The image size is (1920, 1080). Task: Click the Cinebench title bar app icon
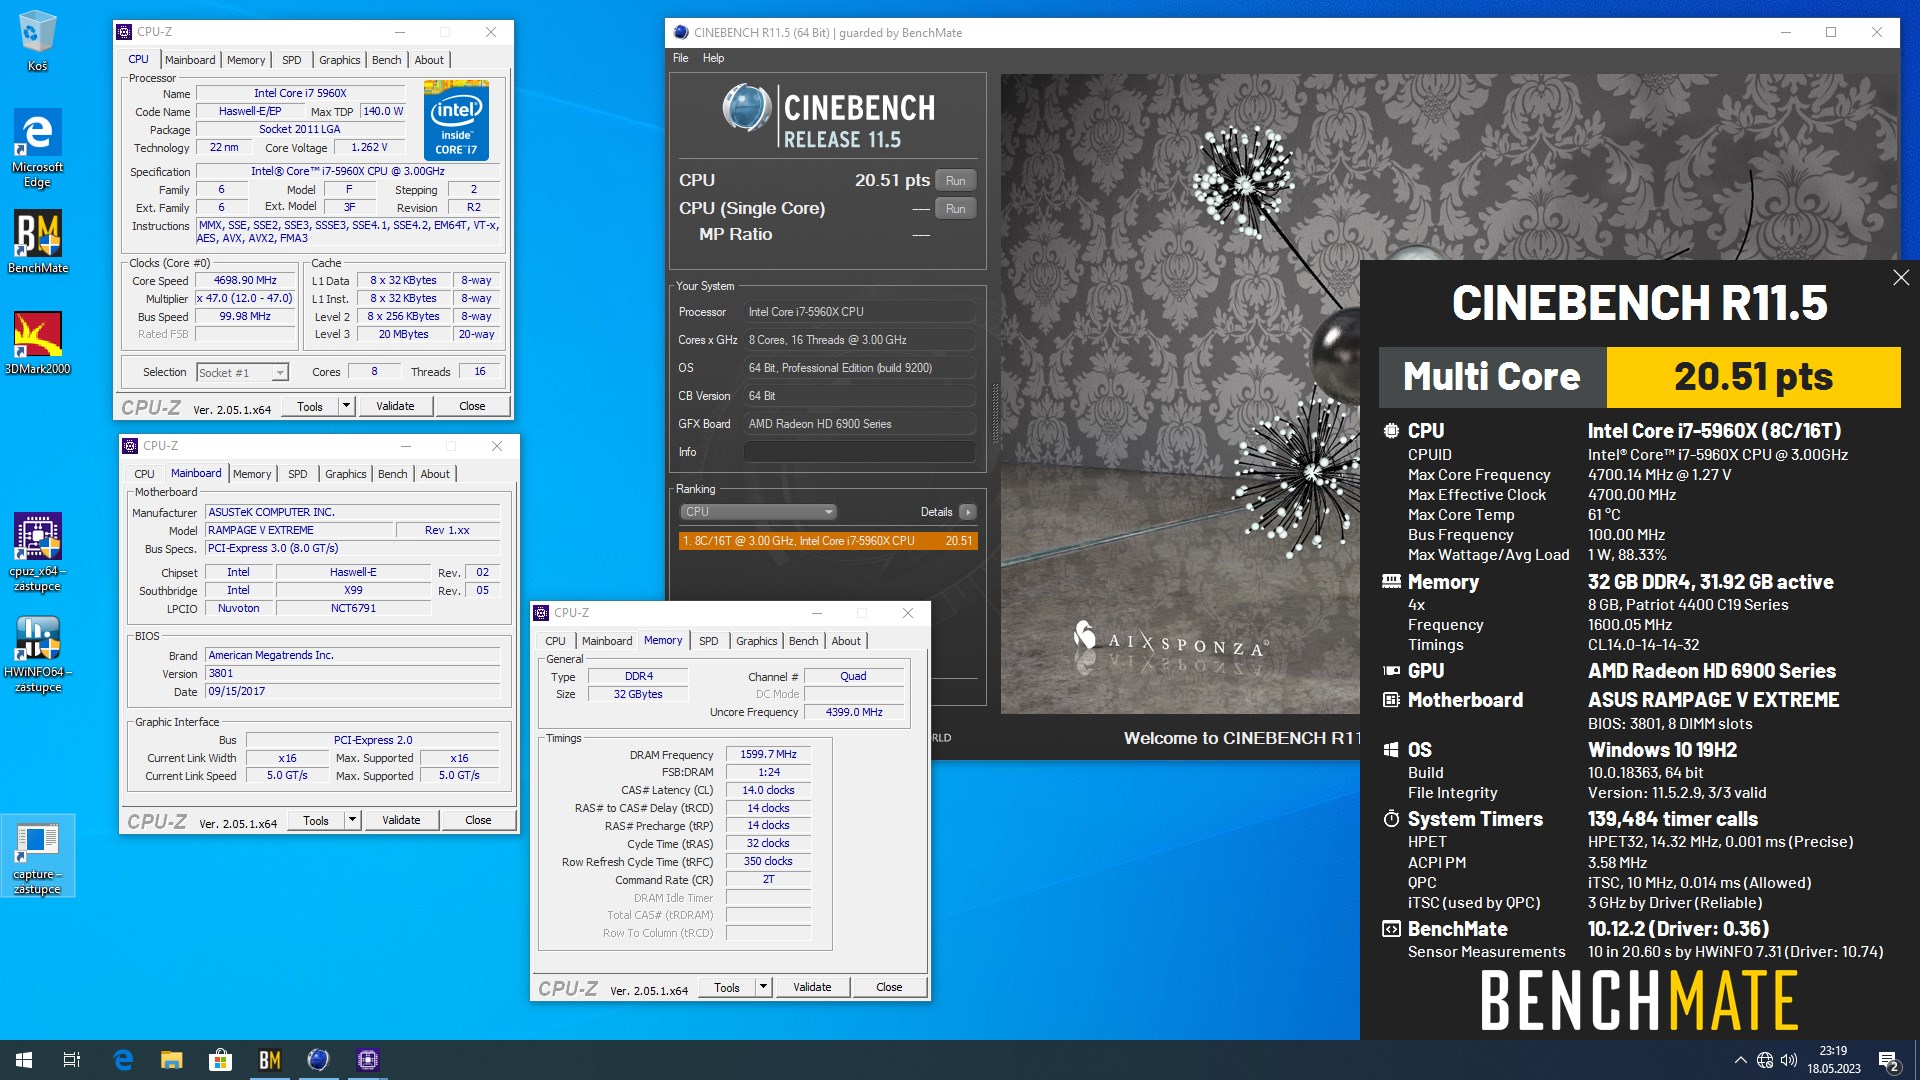(681, 32)
